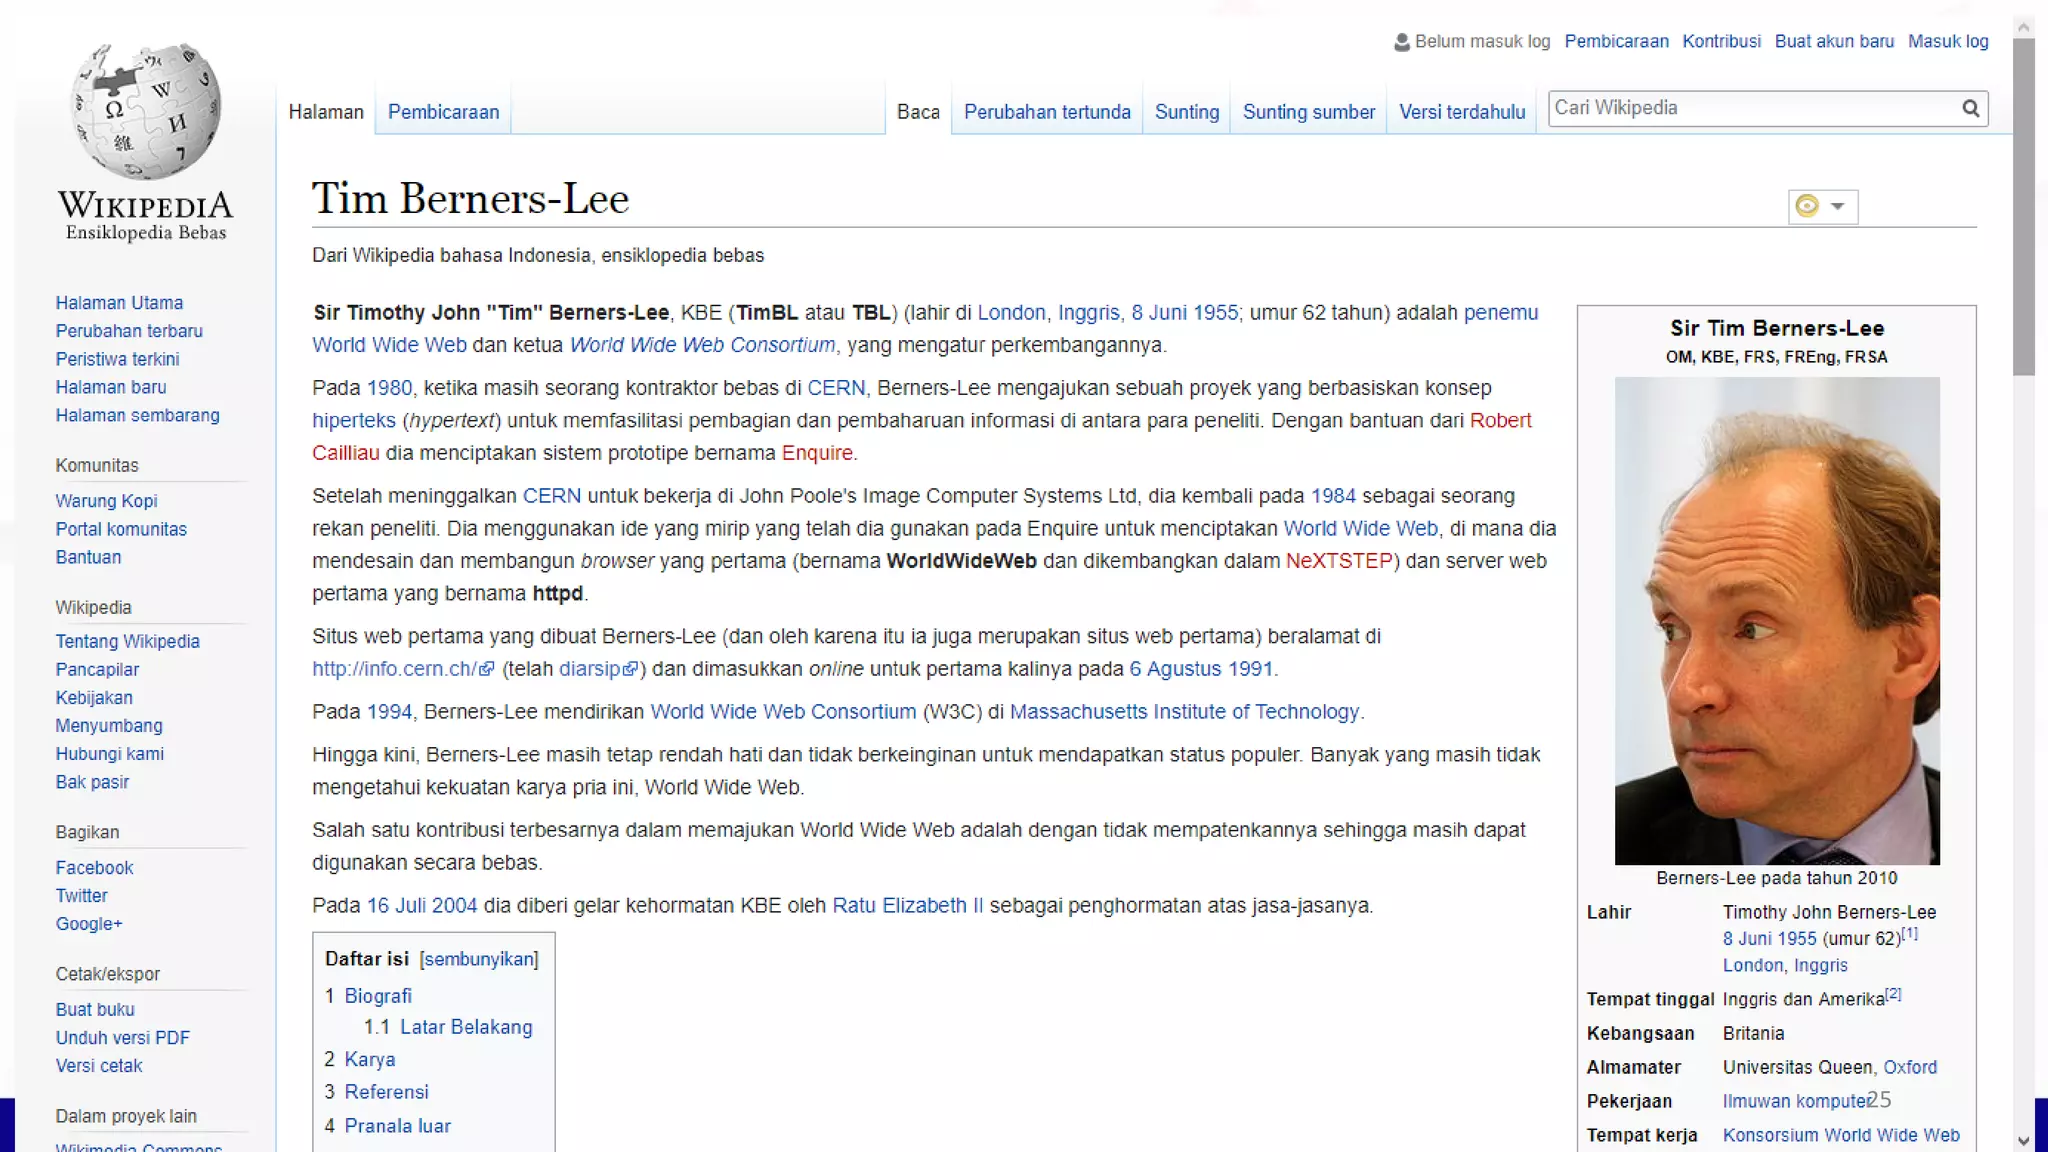The height and width of the screenshot is (1152, 2048).
Task: Click scrollbar down arrow
Action: 2024,1140
